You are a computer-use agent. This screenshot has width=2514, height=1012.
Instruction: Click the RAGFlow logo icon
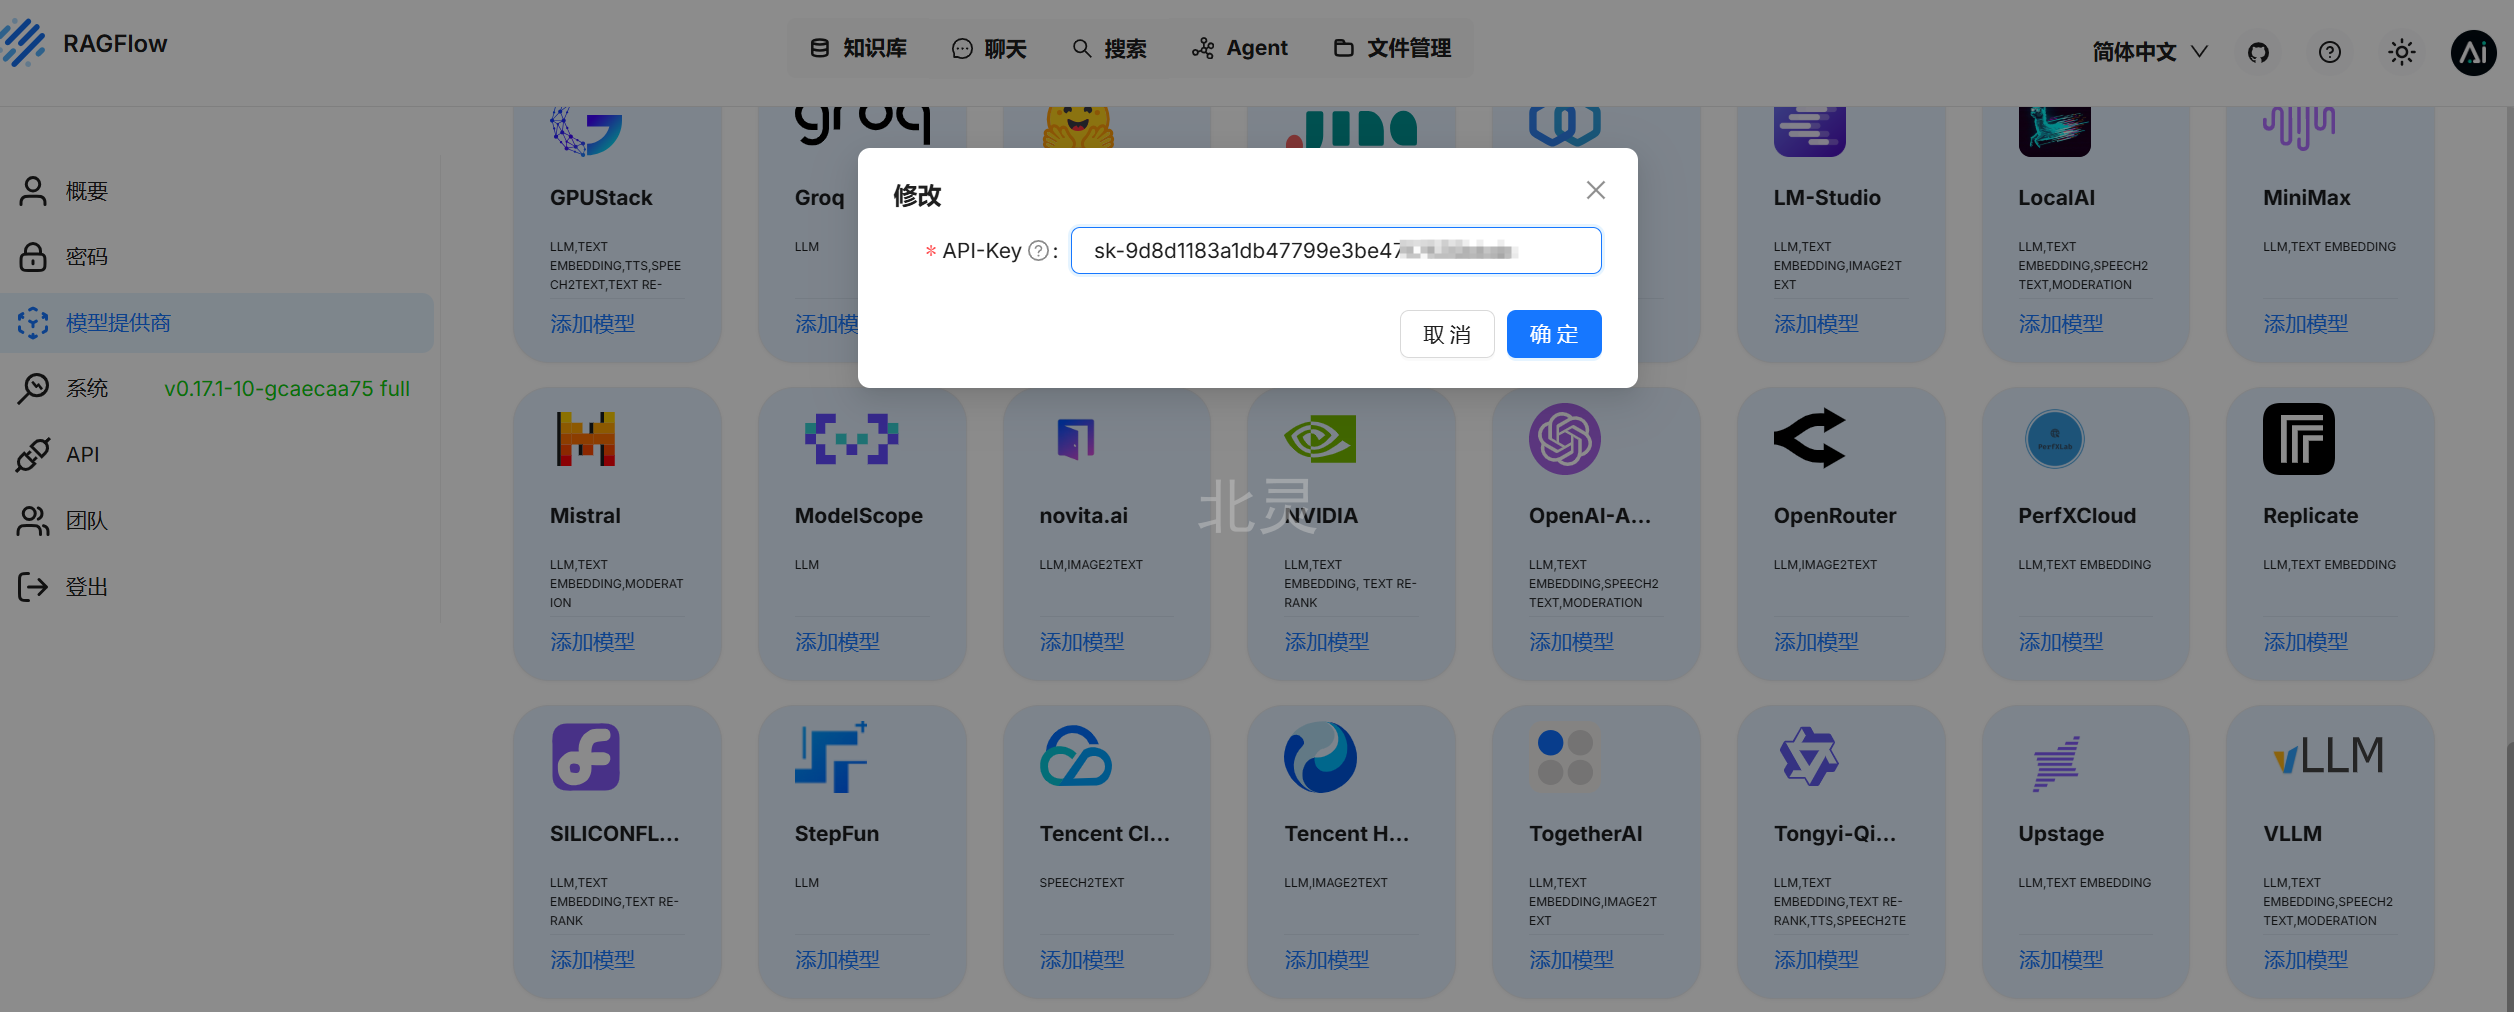(x=24, y=44)
